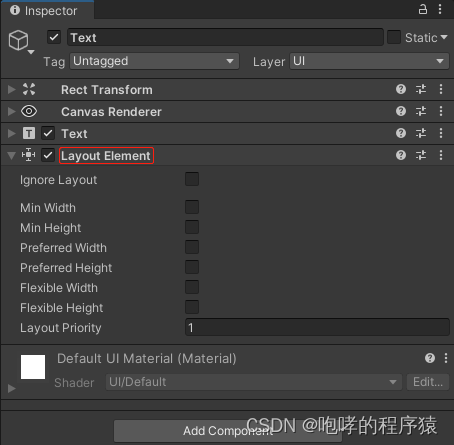454x445 pixels.
Task: Open the Tag dropdown showing Untagged
Action: 154,61
